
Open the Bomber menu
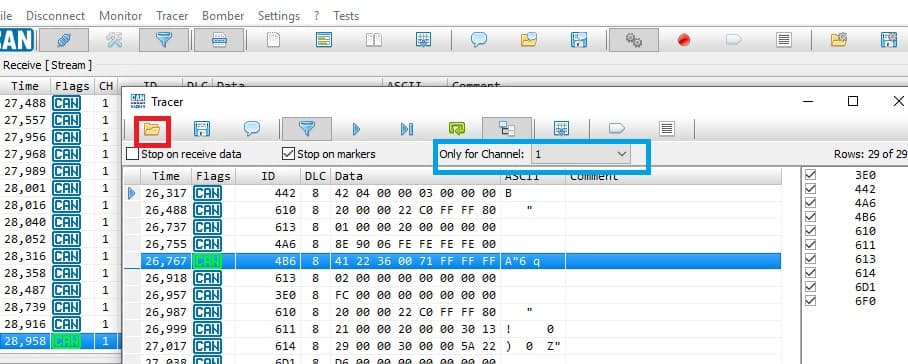pyautogui.click(x=223, y=16)
